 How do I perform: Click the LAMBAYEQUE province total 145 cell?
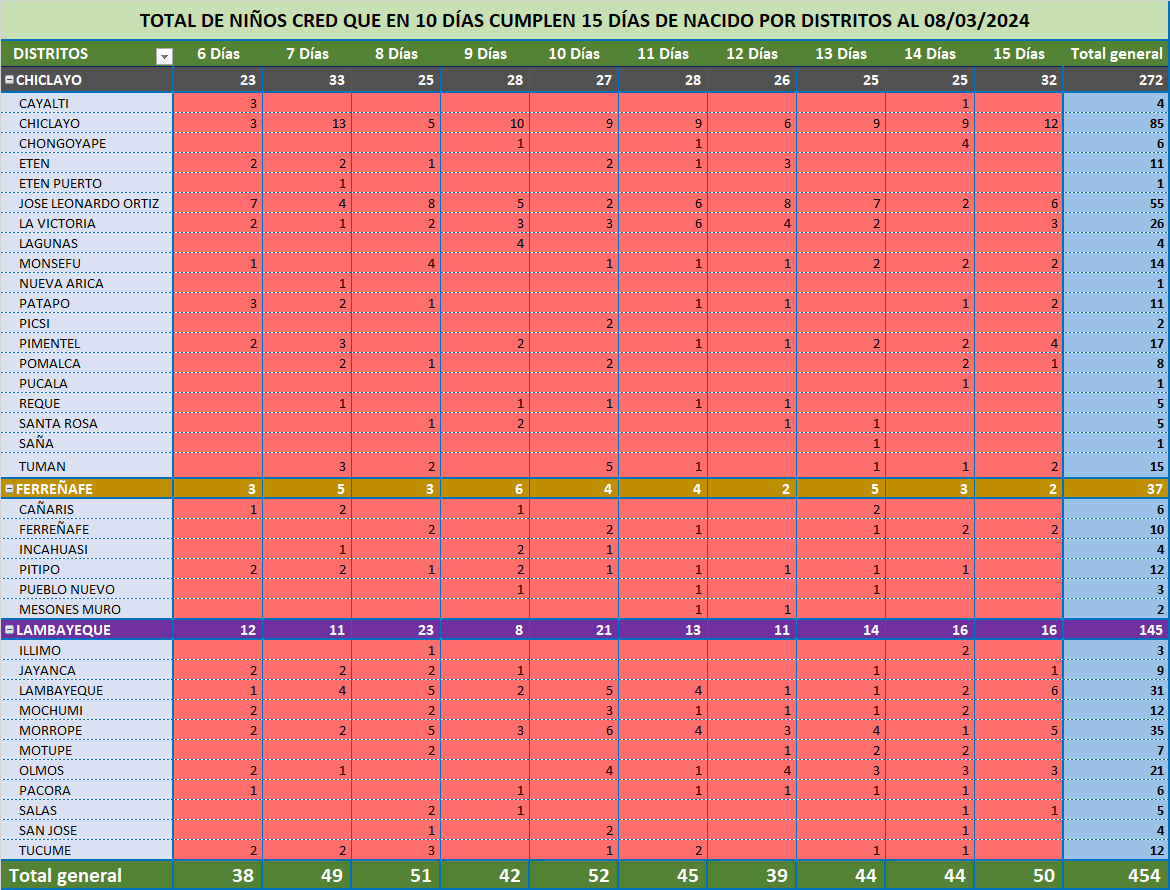1150,630
